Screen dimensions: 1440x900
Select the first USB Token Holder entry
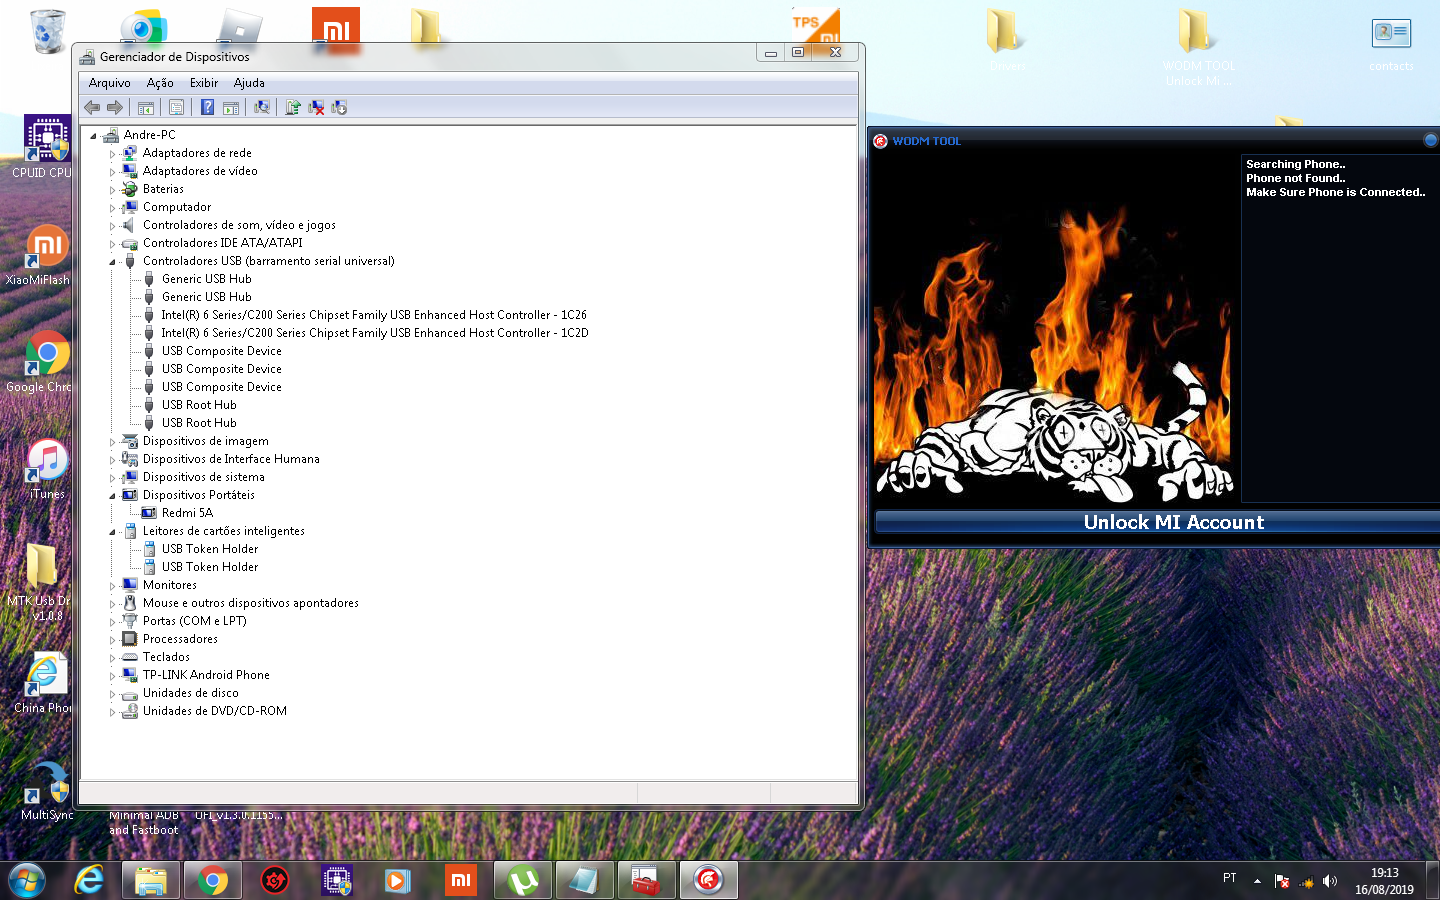point(210,549)
